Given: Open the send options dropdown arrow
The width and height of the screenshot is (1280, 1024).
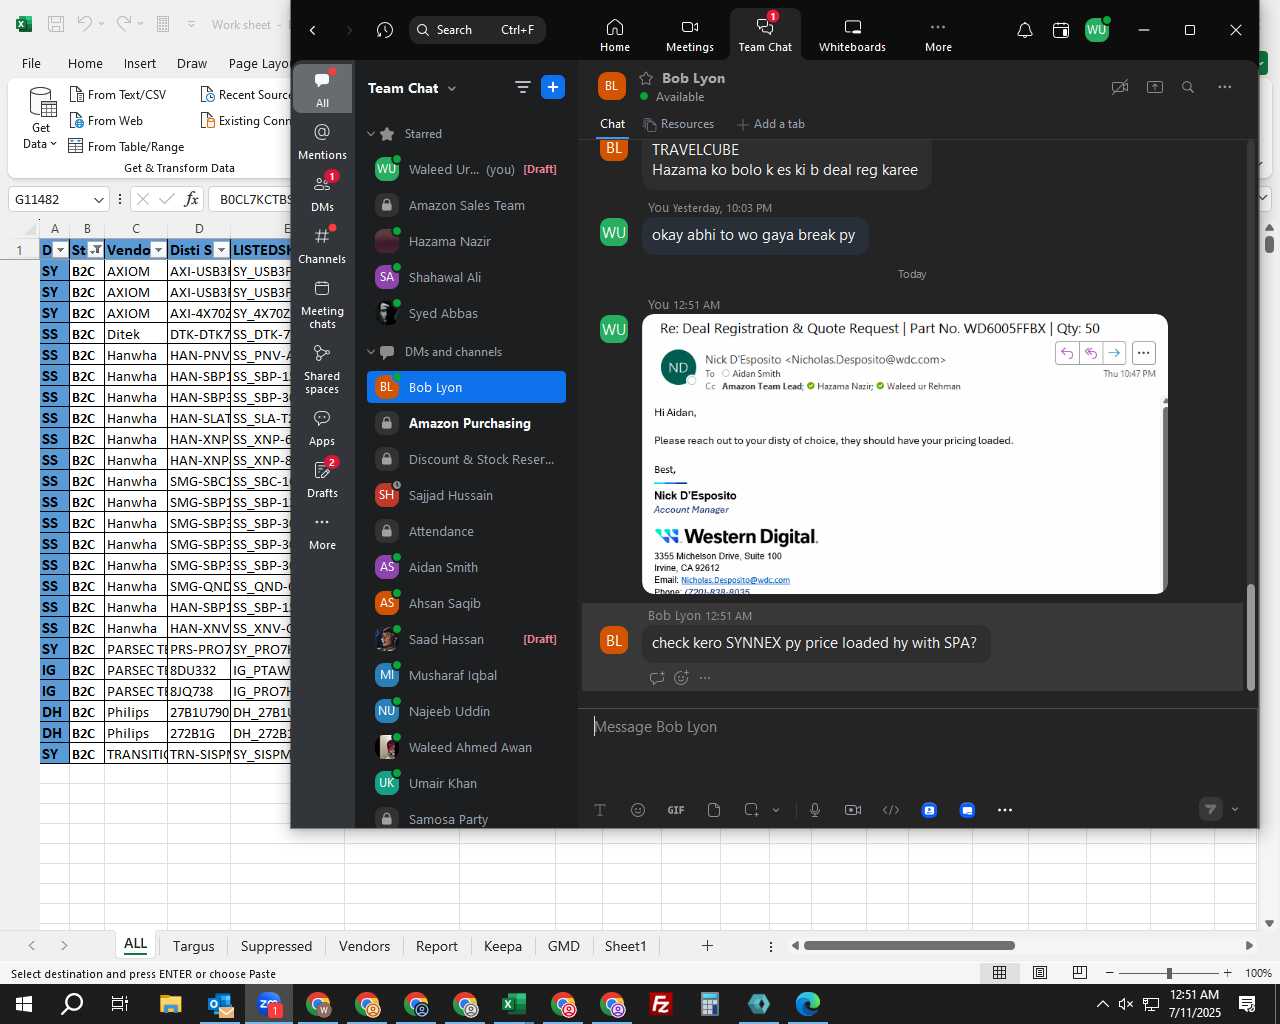Looking at the screenshot, I should [1235, 809].
